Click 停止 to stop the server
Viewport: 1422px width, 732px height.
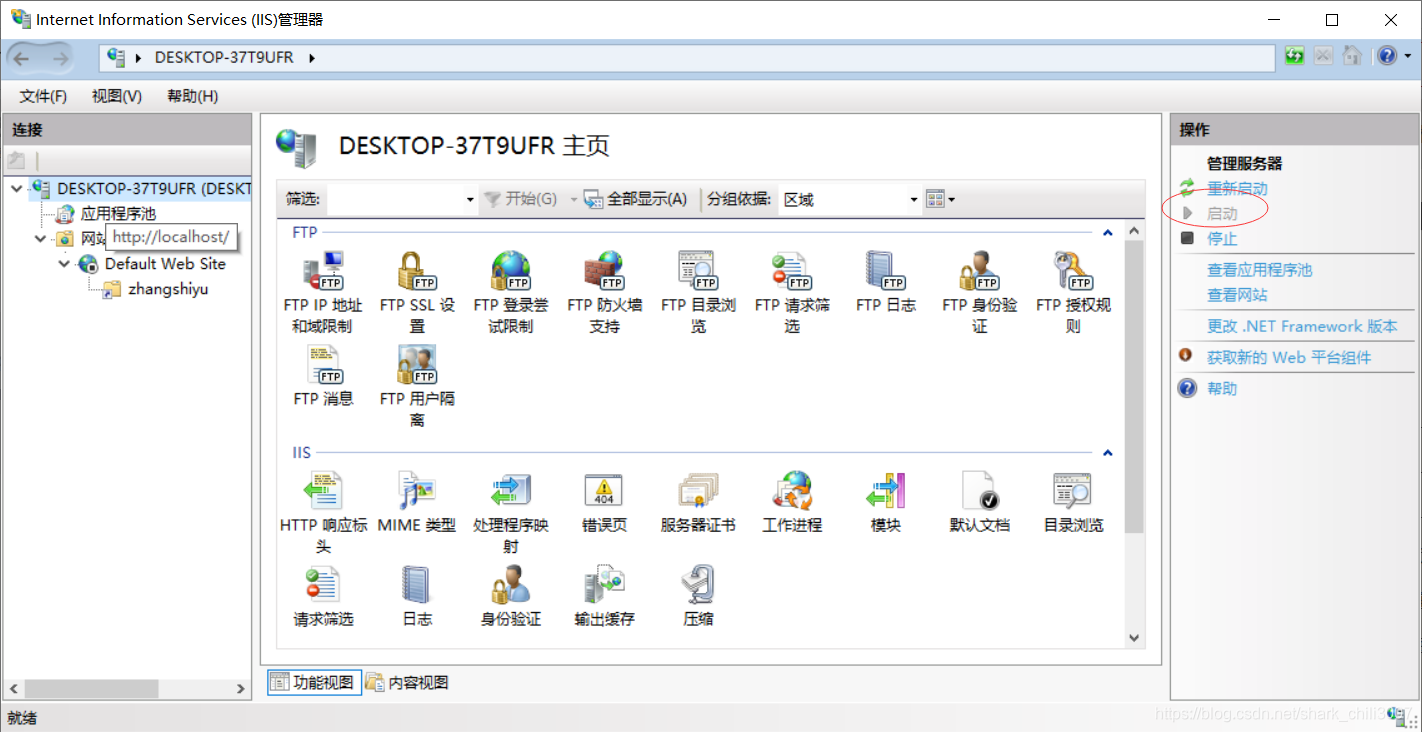click(1222, 239)
